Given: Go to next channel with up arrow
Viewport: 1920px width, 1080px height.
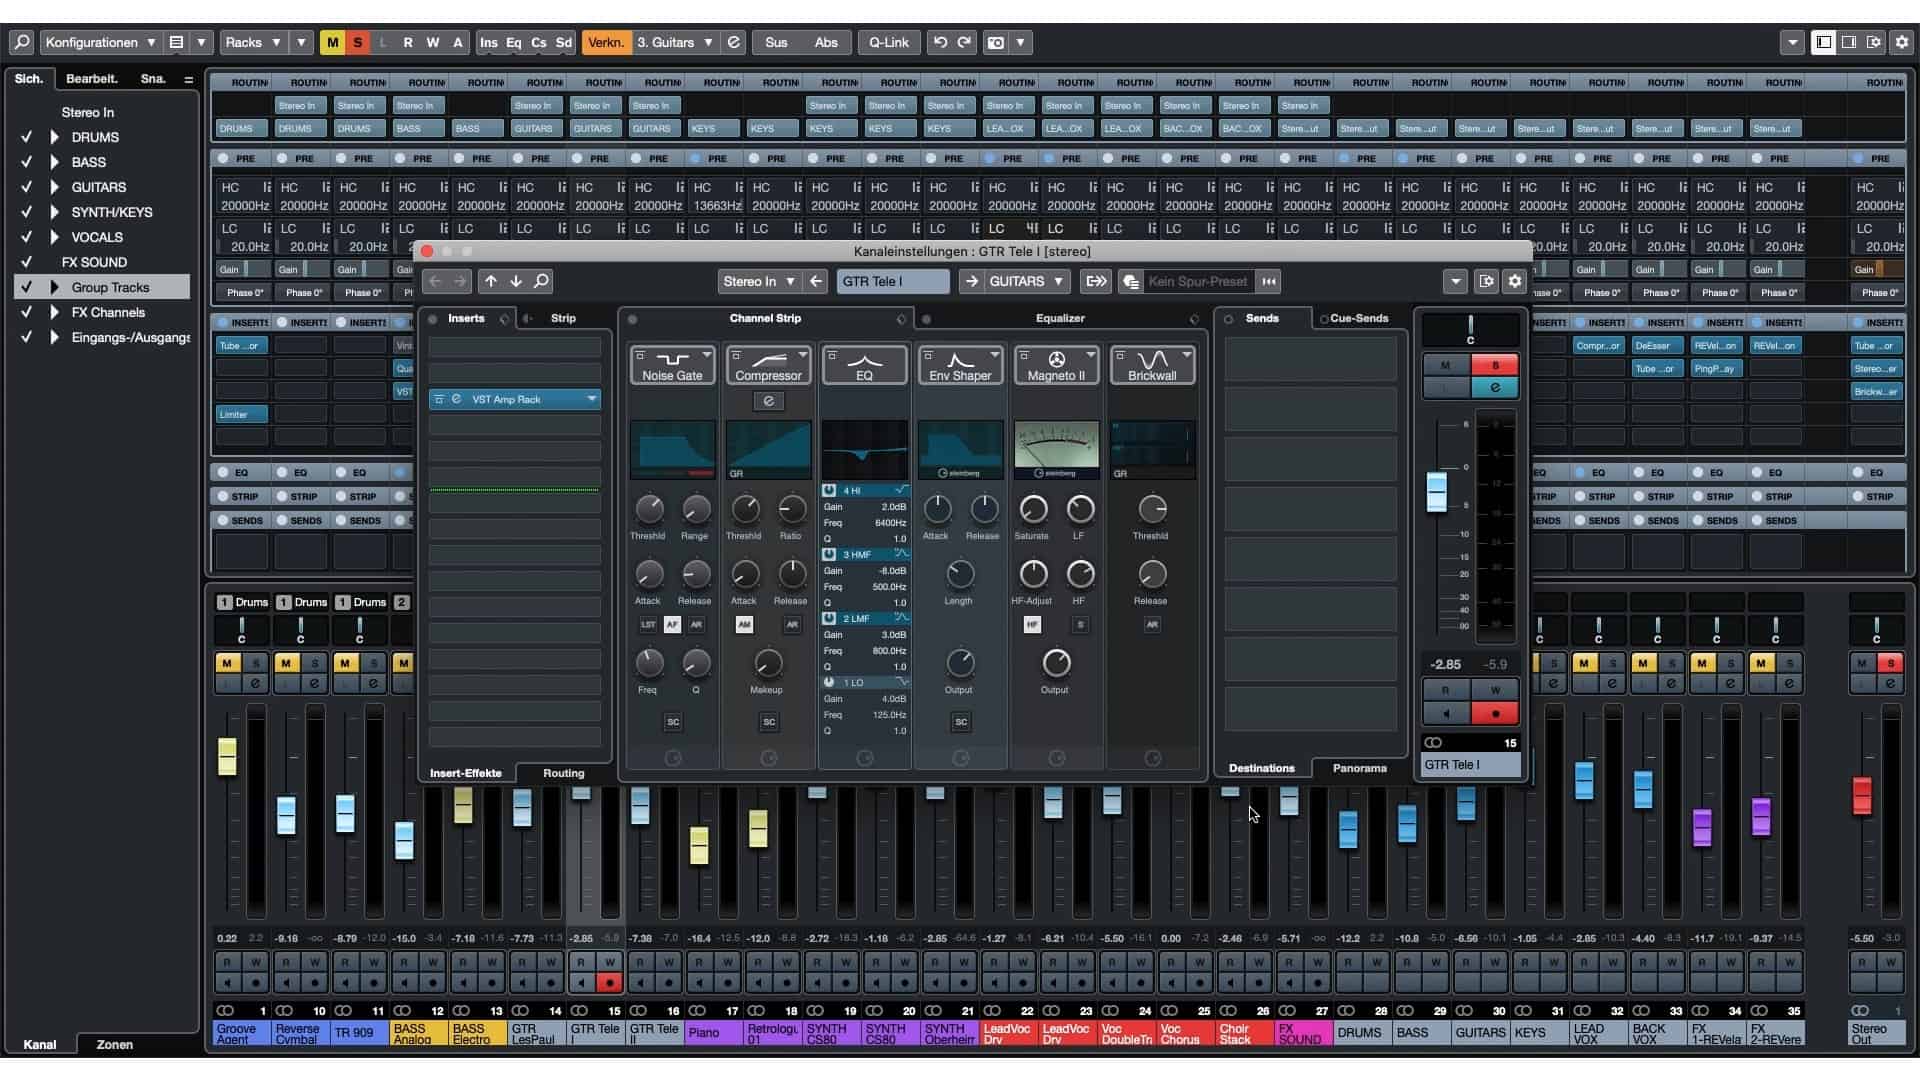Looking at the screenshot, I should click(491, 281).
